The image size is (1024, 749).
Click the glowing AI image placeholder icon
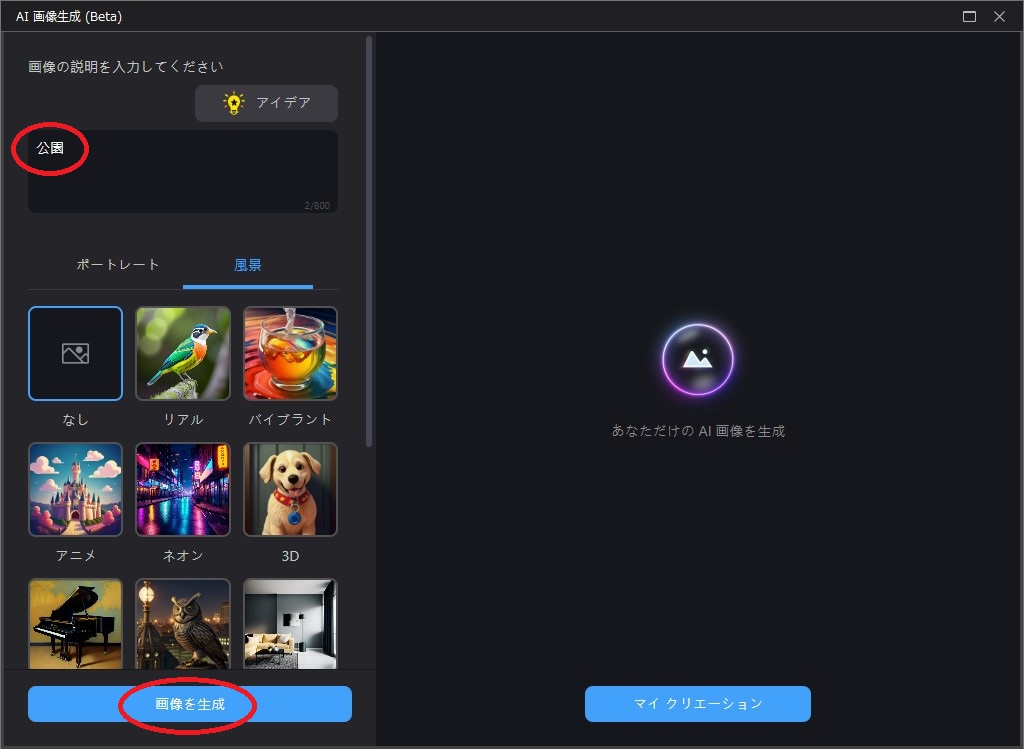point(698,360)
